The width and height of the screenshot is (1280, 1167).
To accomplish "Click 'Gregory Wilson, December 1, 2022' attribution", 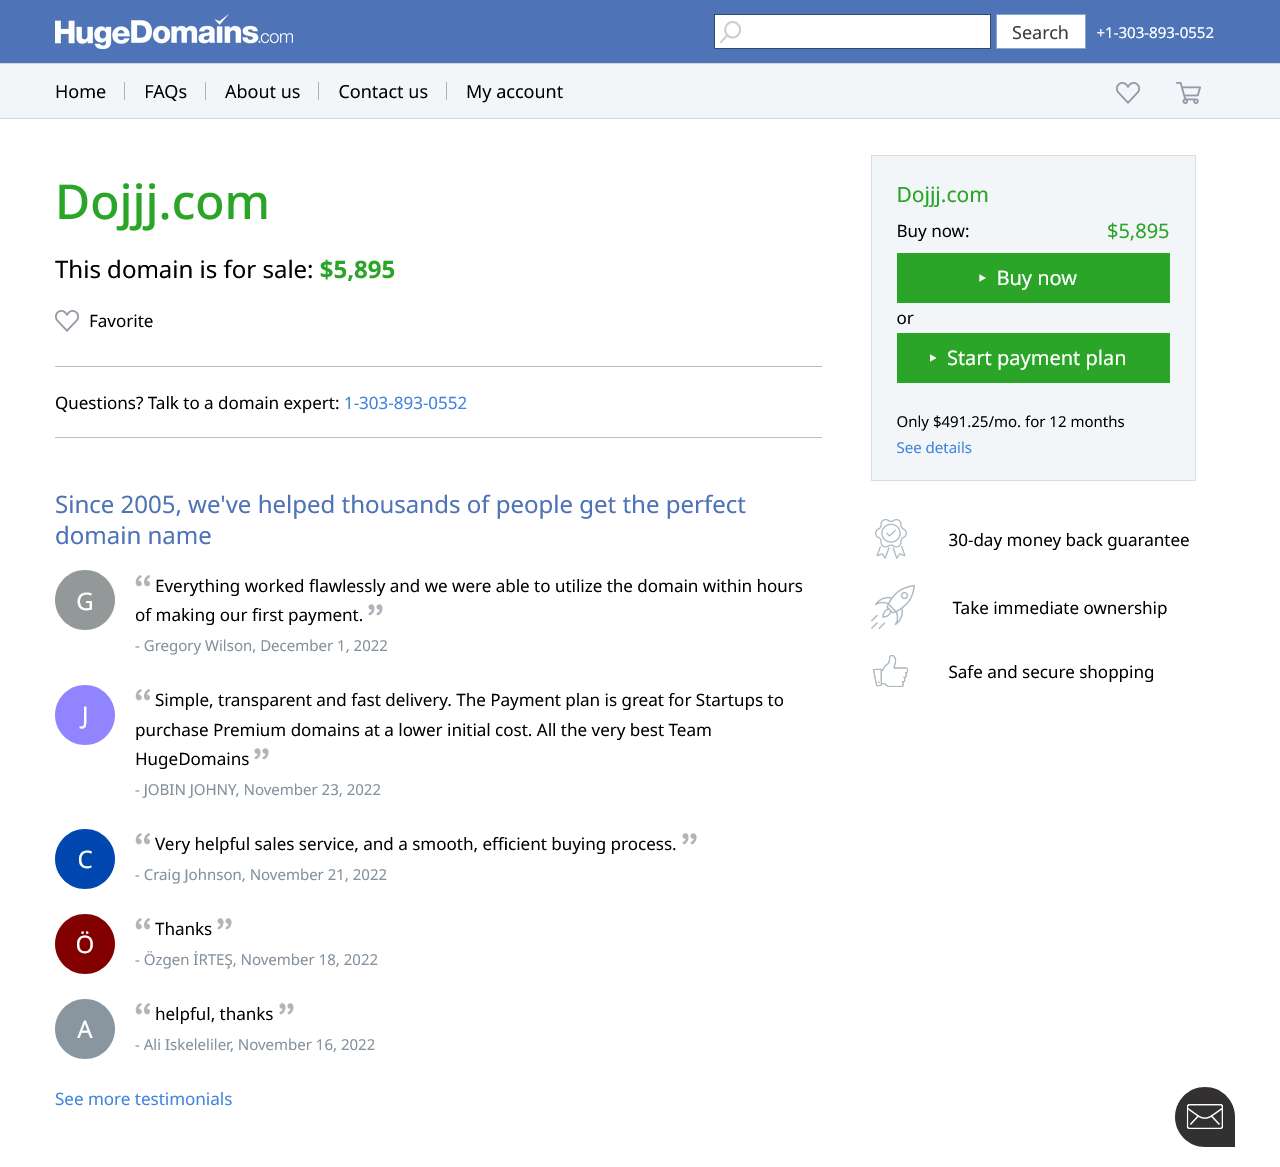I will pos(265,646).
